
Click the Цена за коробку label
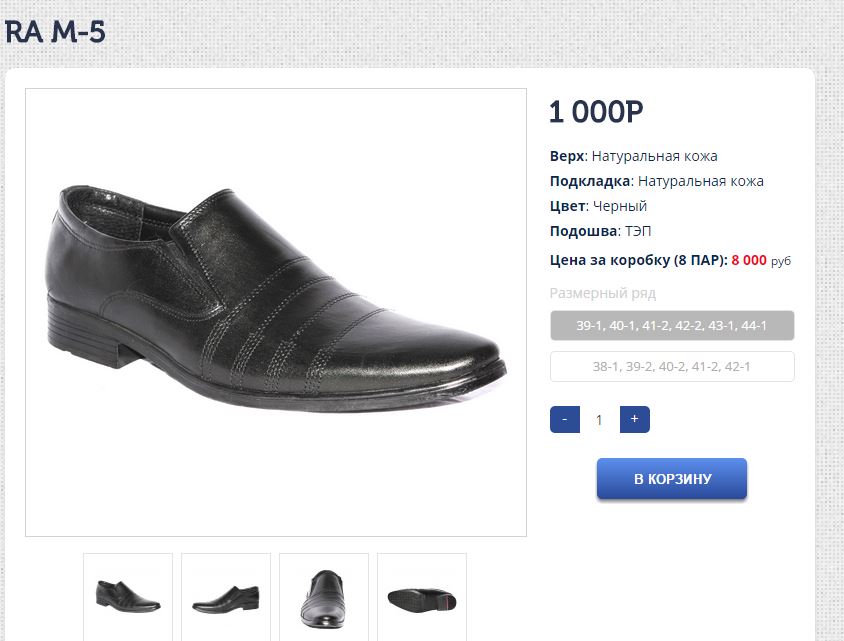point(638,260)
